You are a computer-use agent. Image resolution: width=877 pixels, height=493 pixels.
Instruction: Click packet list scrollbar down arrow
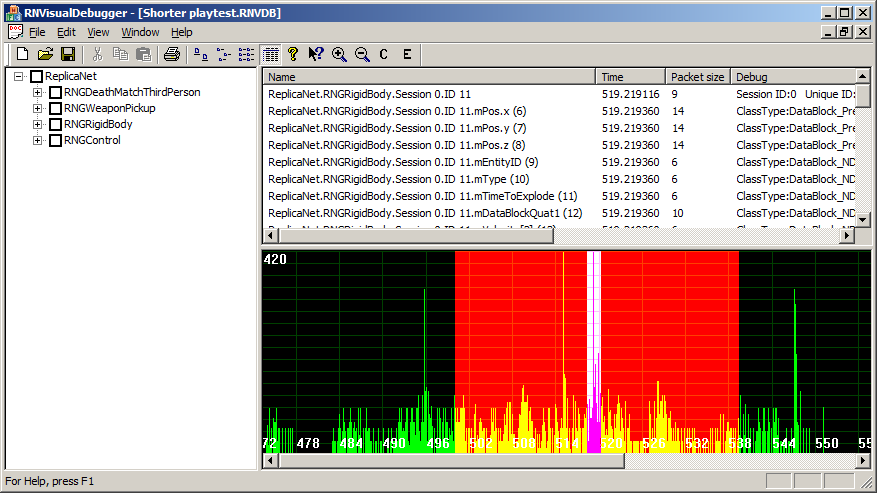tap(863, 220)
